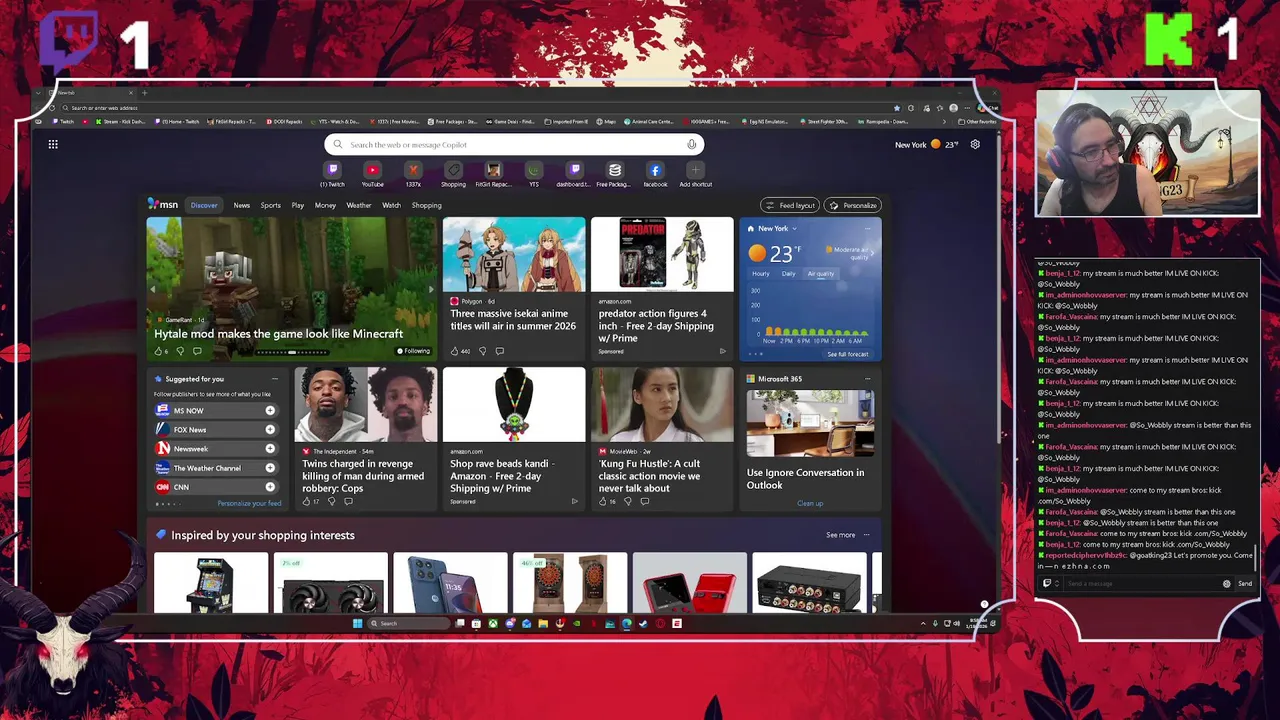Open the Shopping shortcut tile

[453, 174]
